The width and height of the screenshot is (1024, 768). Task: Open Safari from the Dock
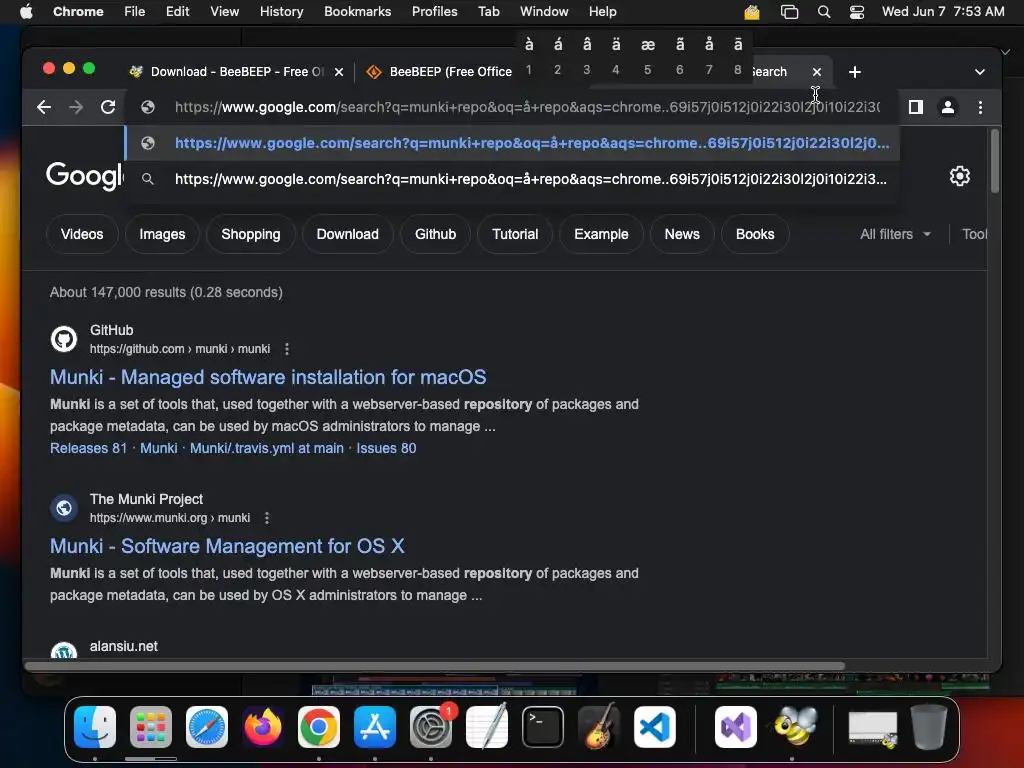click(207, 726)
